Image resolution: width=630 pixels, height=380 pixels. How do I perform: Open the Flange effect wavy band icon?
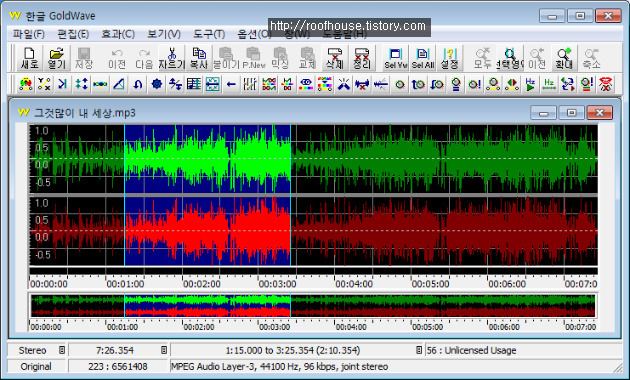(x=100, y=84)
